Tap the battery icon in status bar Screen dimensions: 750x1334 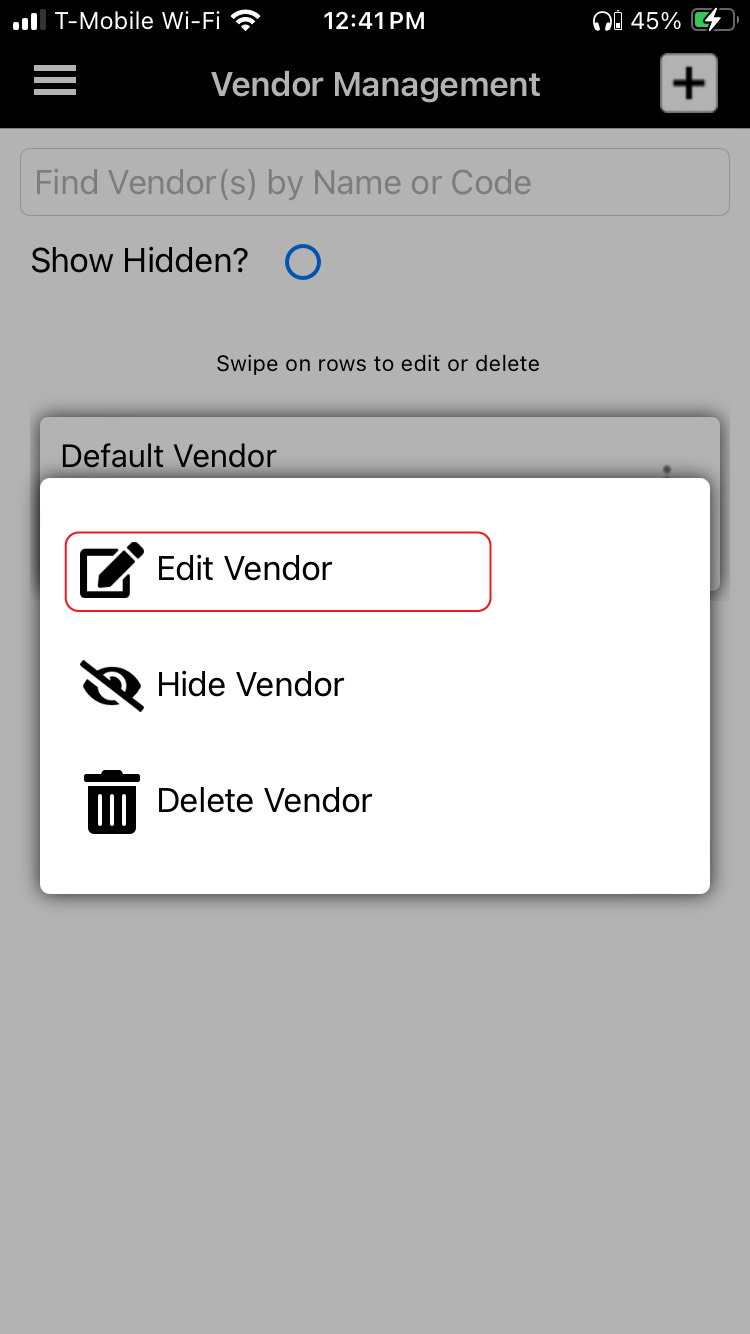717,20
